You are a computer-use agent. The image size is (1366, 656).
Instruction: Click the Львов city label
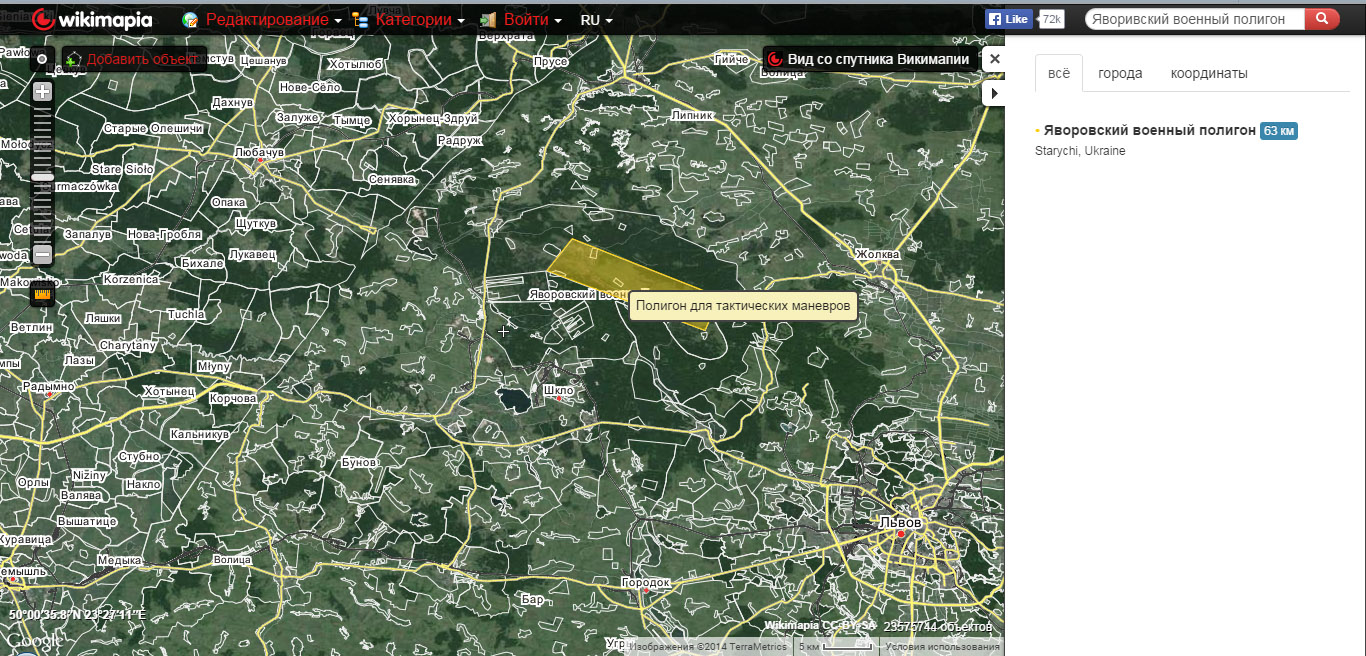point(900,522)
